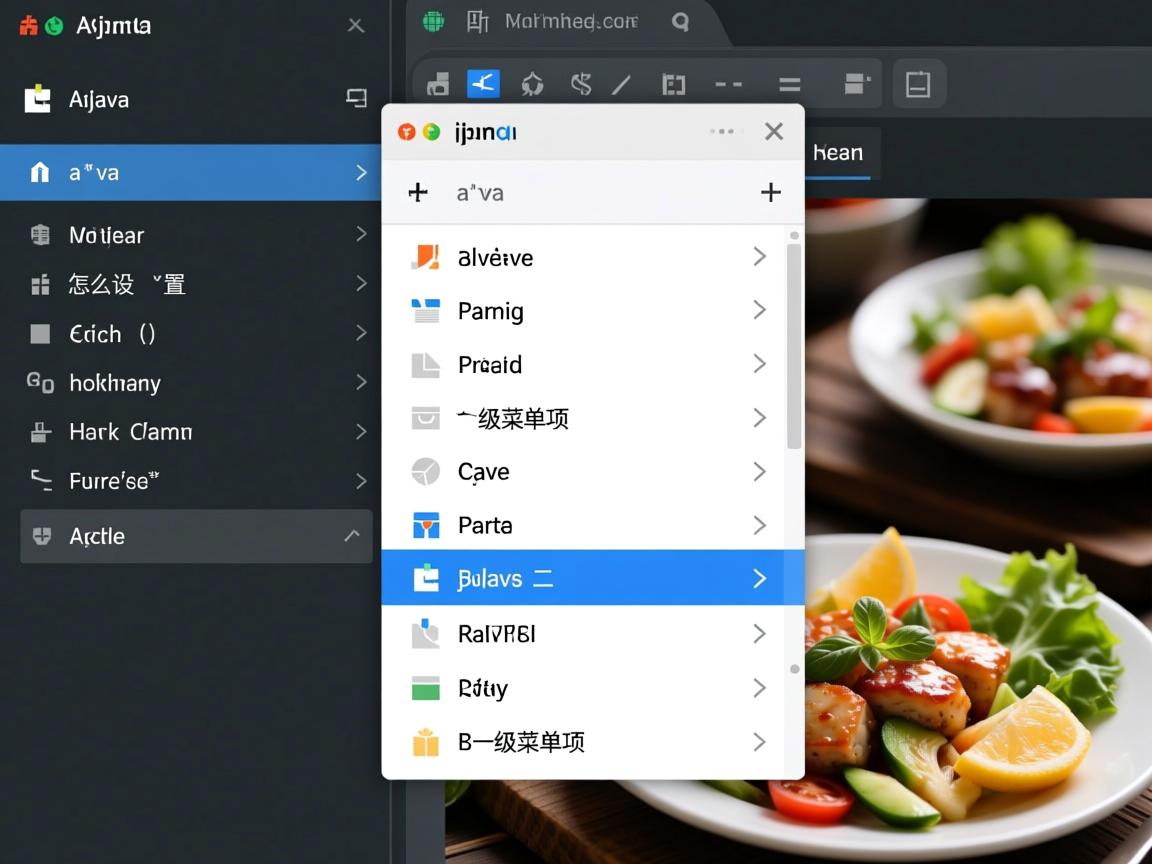Select the shield-shaped toolbar icon
This screenshot has height=864, width=1152.
click(x=533, y=84)
